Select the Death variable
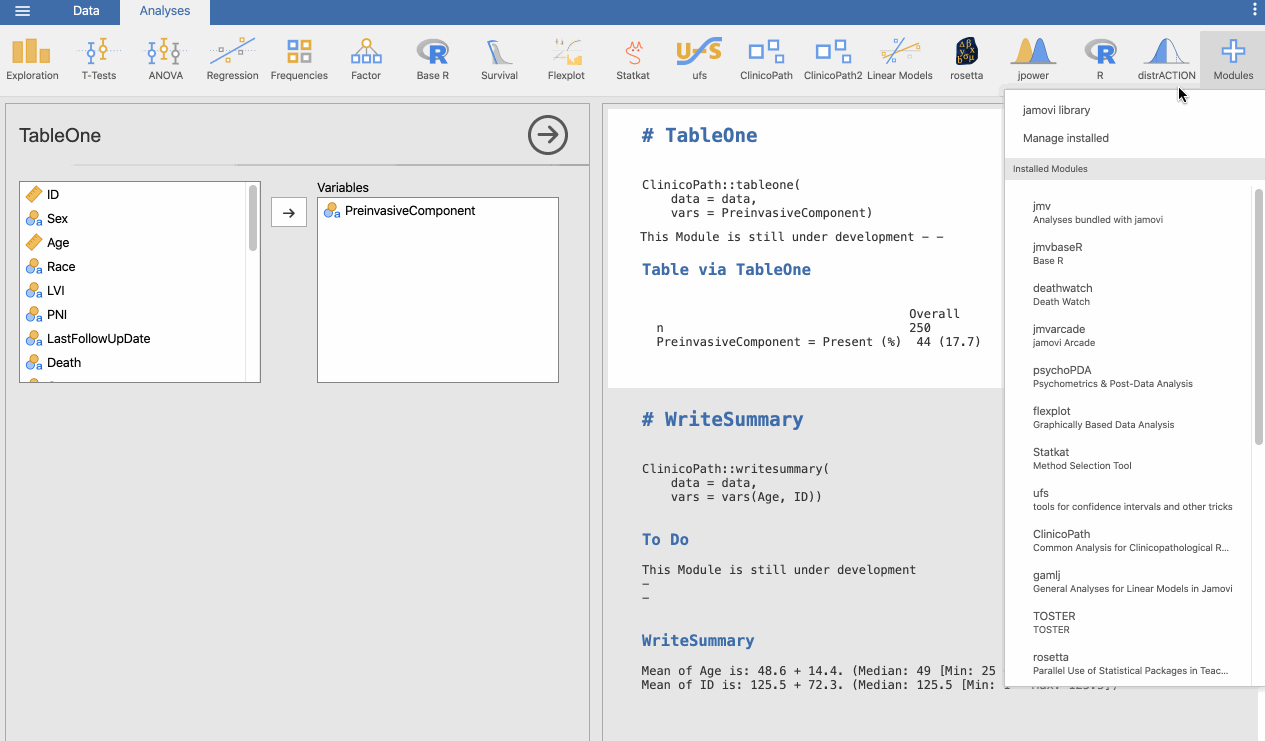 click(133, 363)
